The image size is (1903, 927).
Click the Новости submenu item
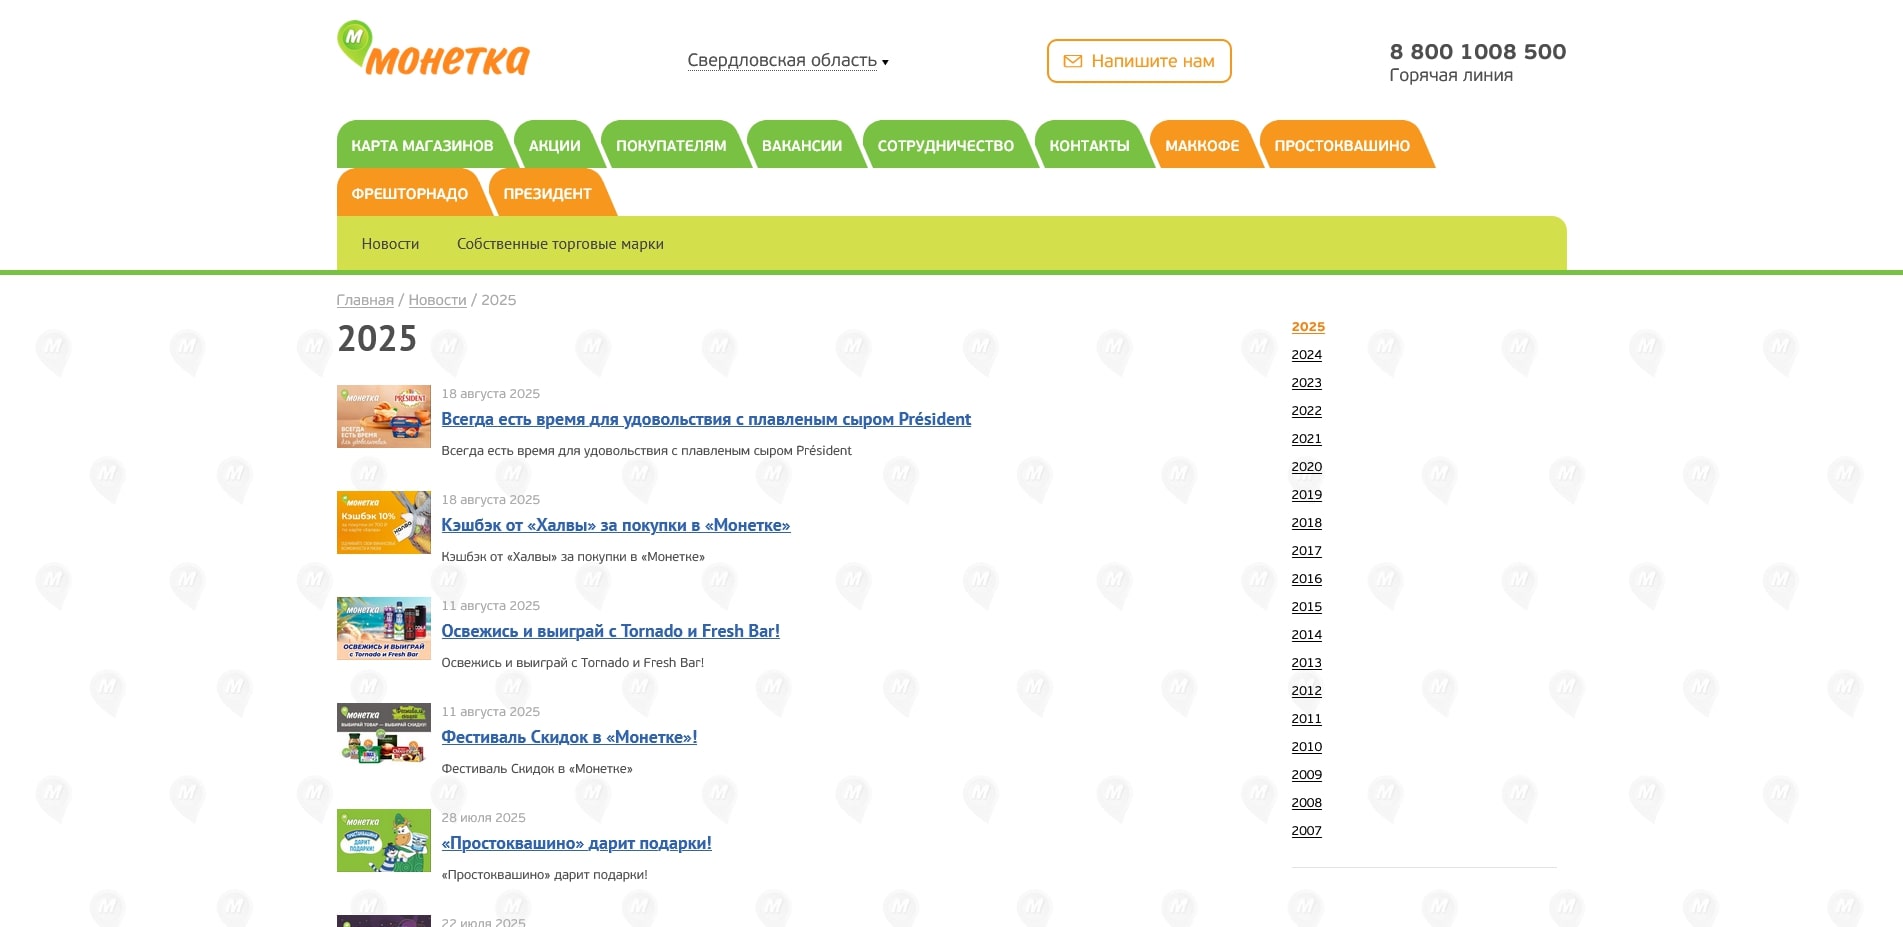pos(390,244)
